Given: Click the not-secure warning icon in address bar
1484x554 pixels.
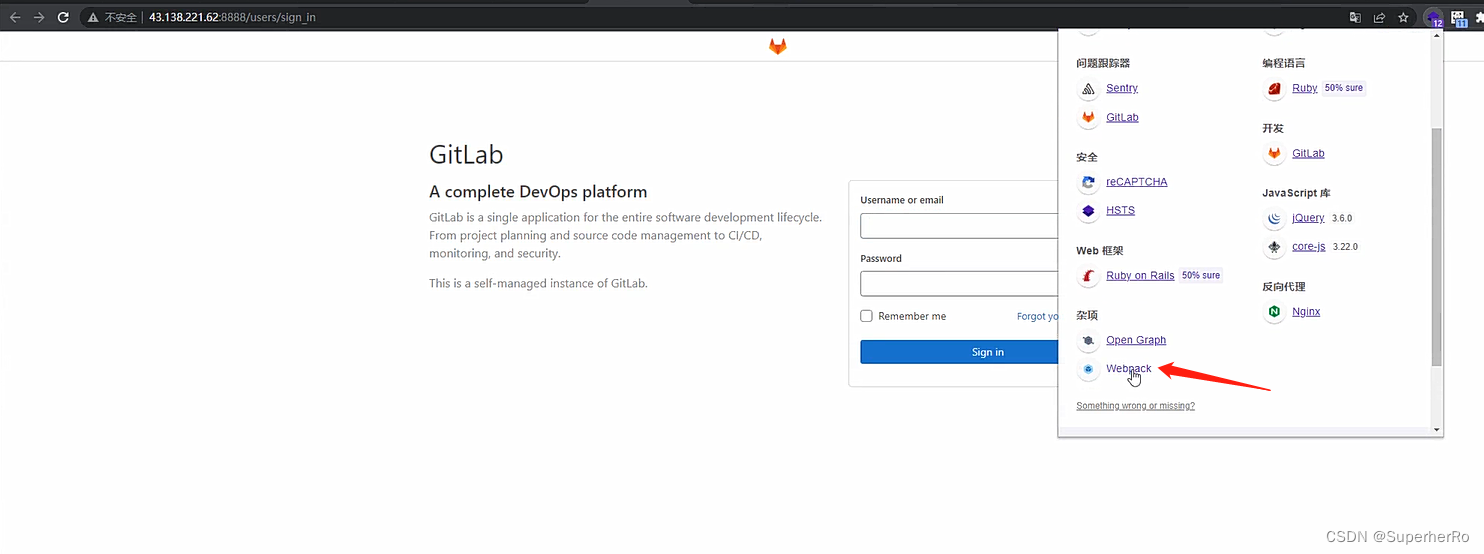Looking at the screenshot, I should tap(93, 17).
